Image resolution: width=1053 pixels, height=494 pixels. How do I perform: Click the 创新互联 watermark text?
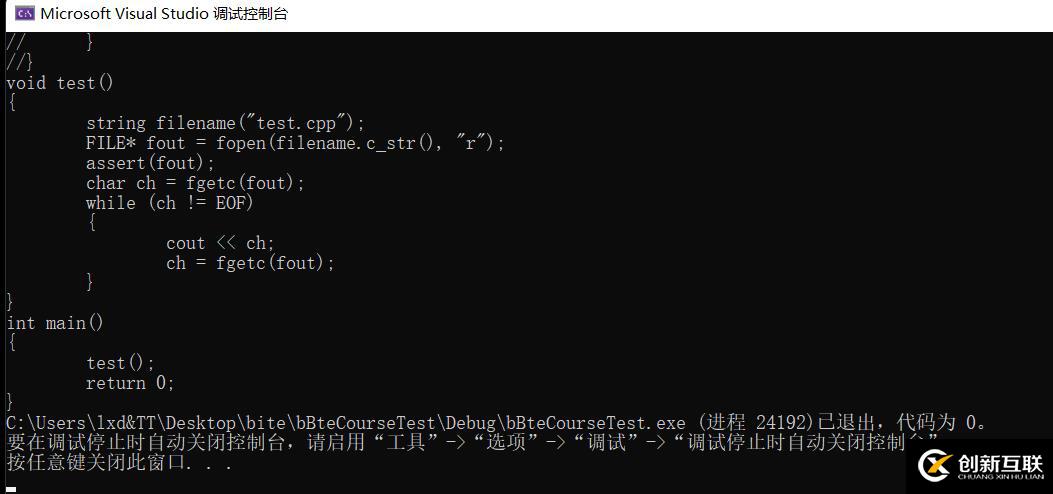[x=1000, y=463]
